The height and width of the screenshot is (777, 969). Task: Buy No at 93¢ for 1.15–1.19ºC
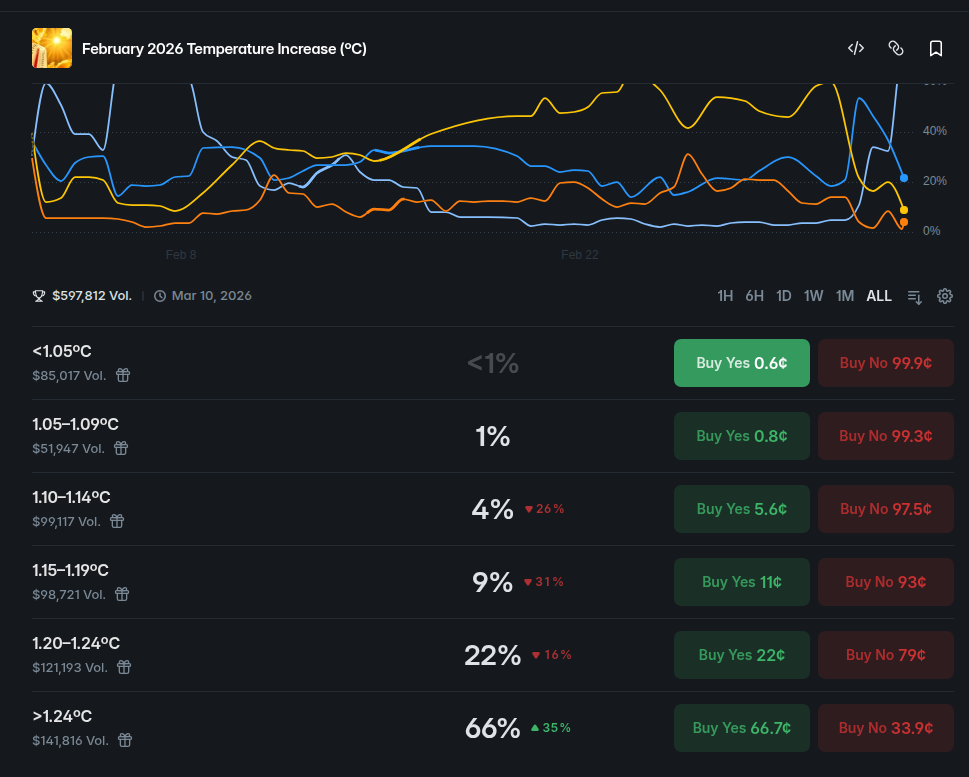pyautogui.click(x=885, y=582)
